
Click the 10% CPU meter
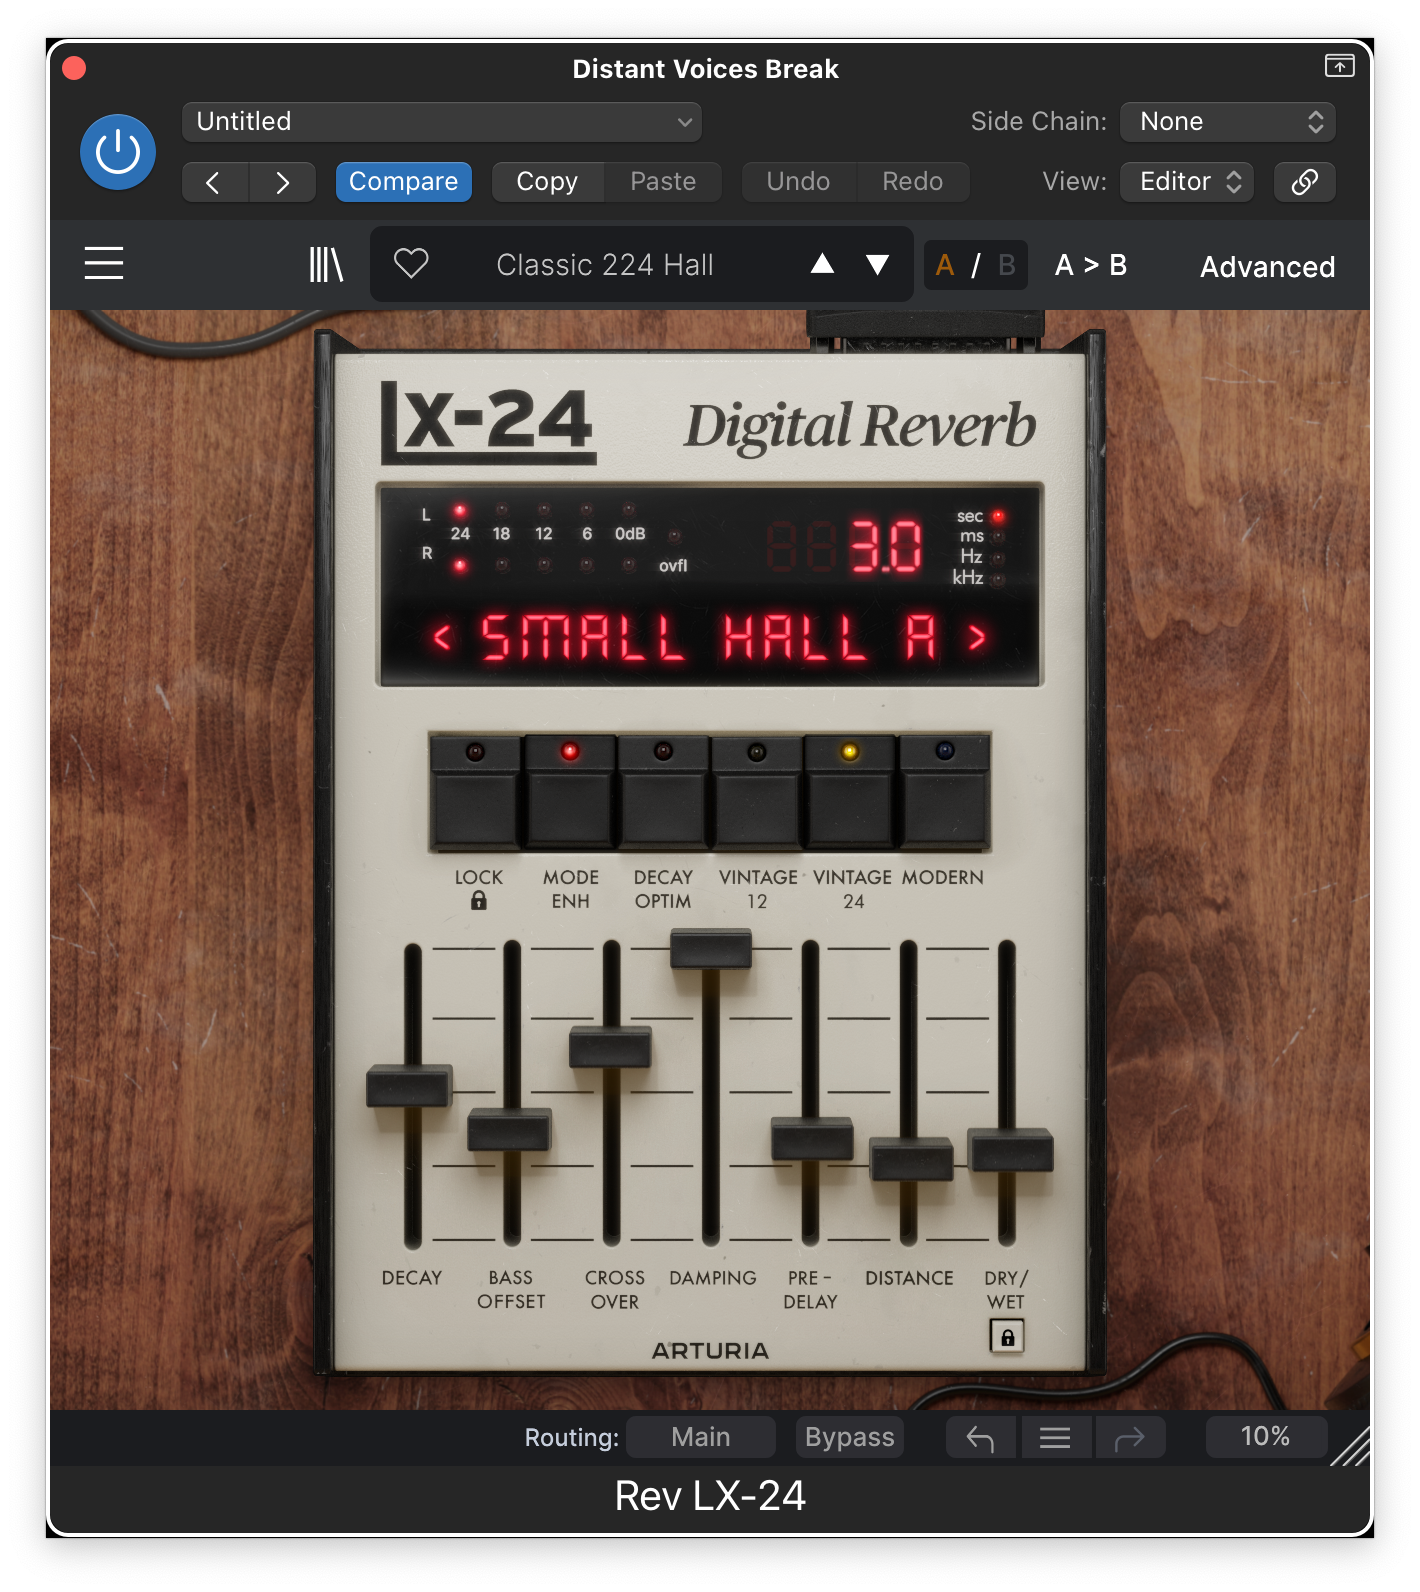[1265, 1437]
